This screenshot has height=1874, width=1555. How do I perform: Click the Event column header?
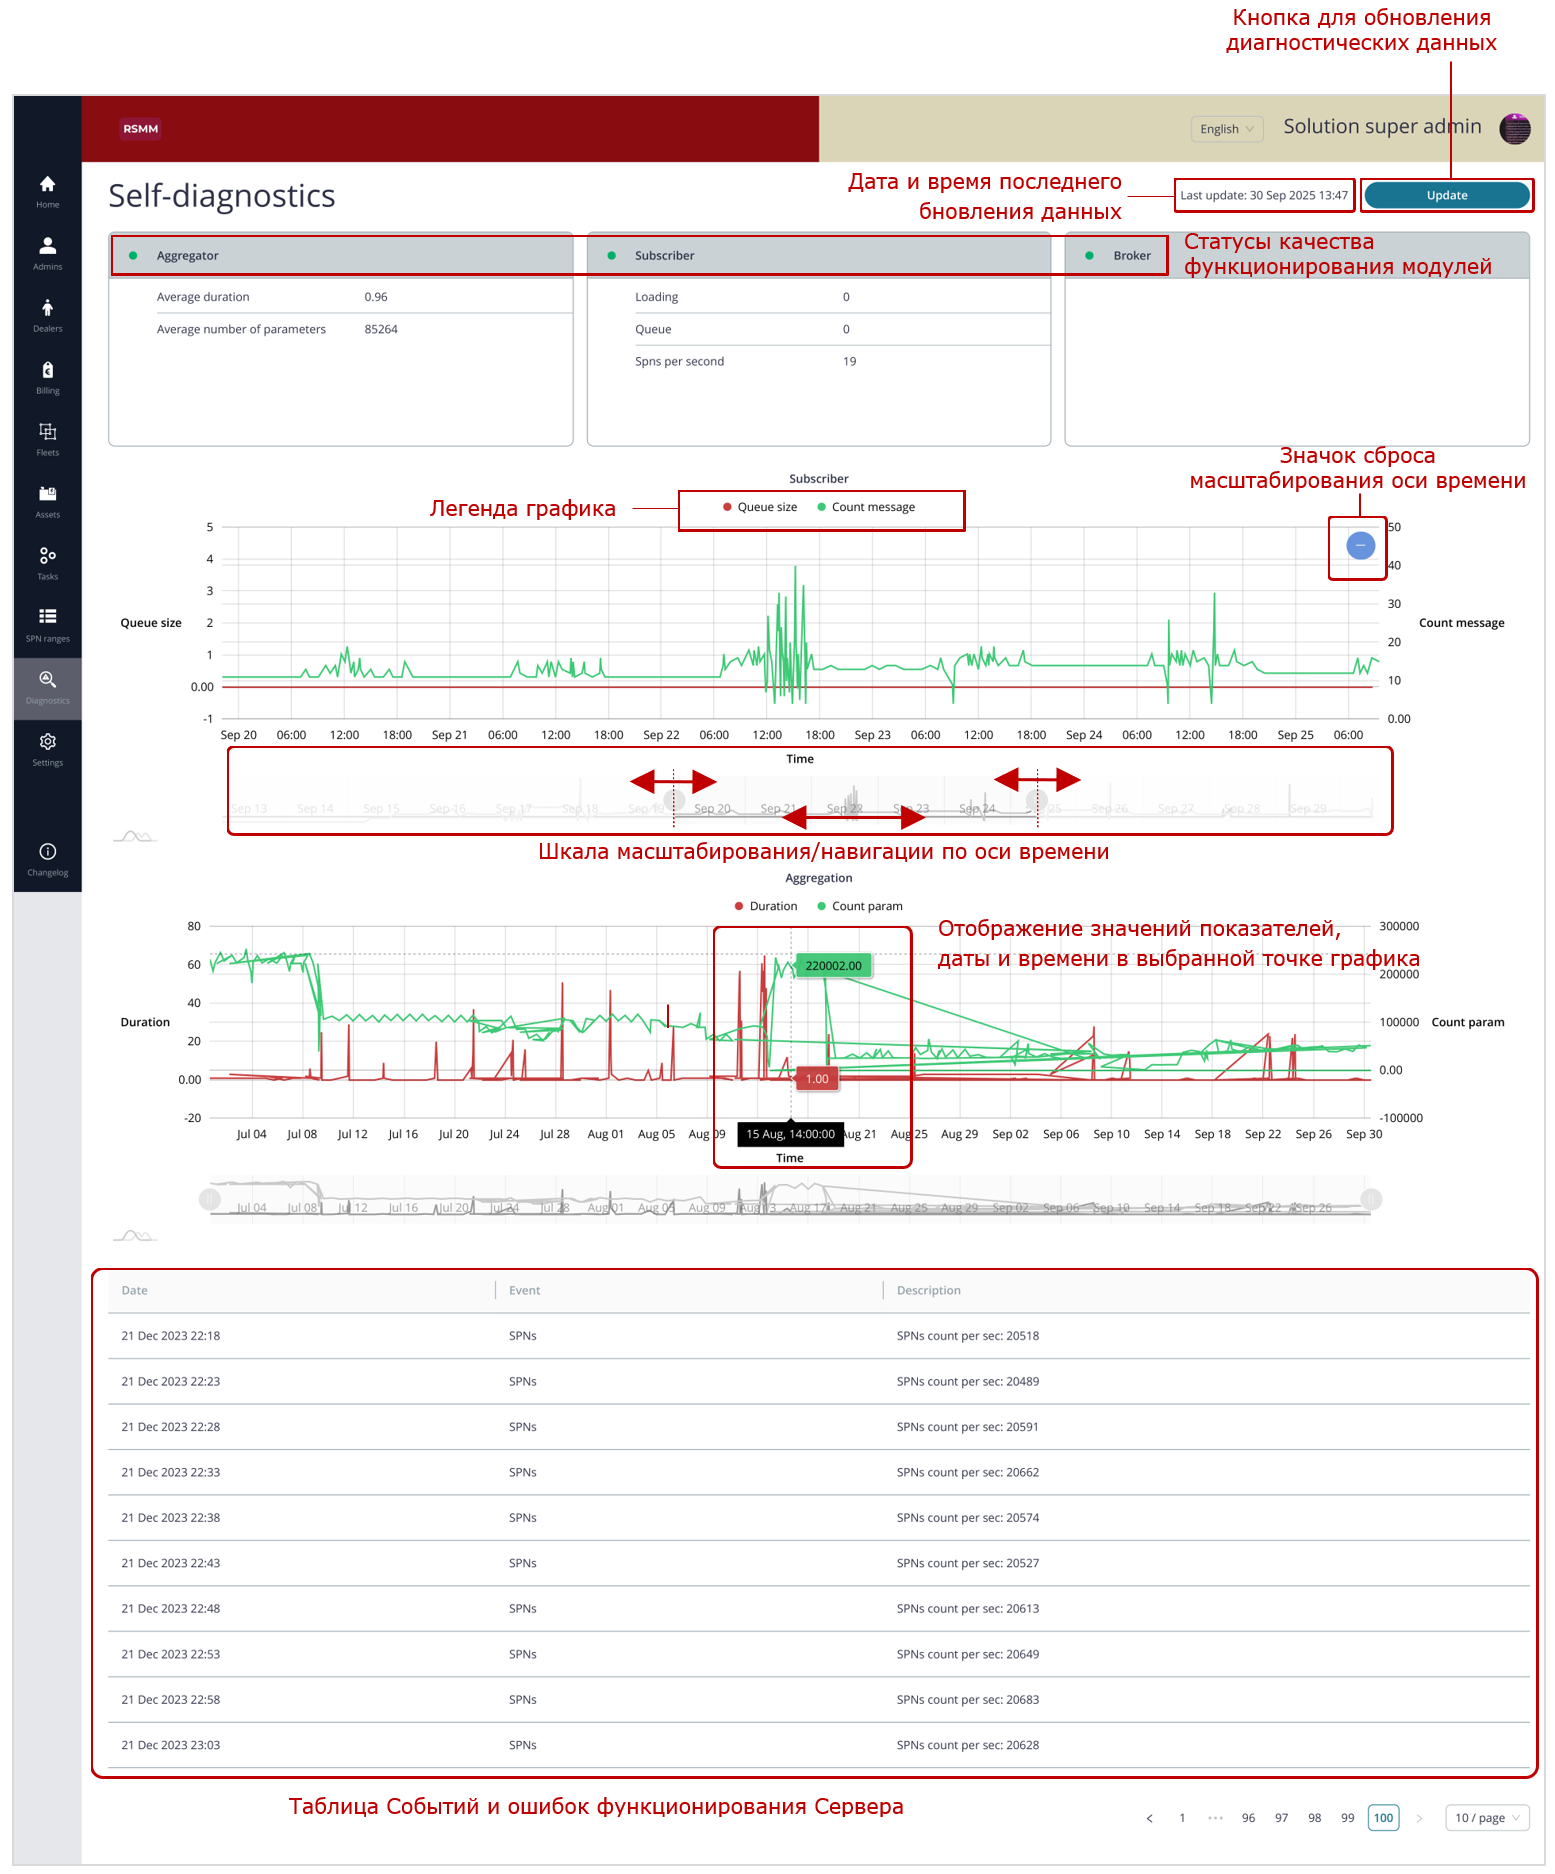pos(689,1290)
